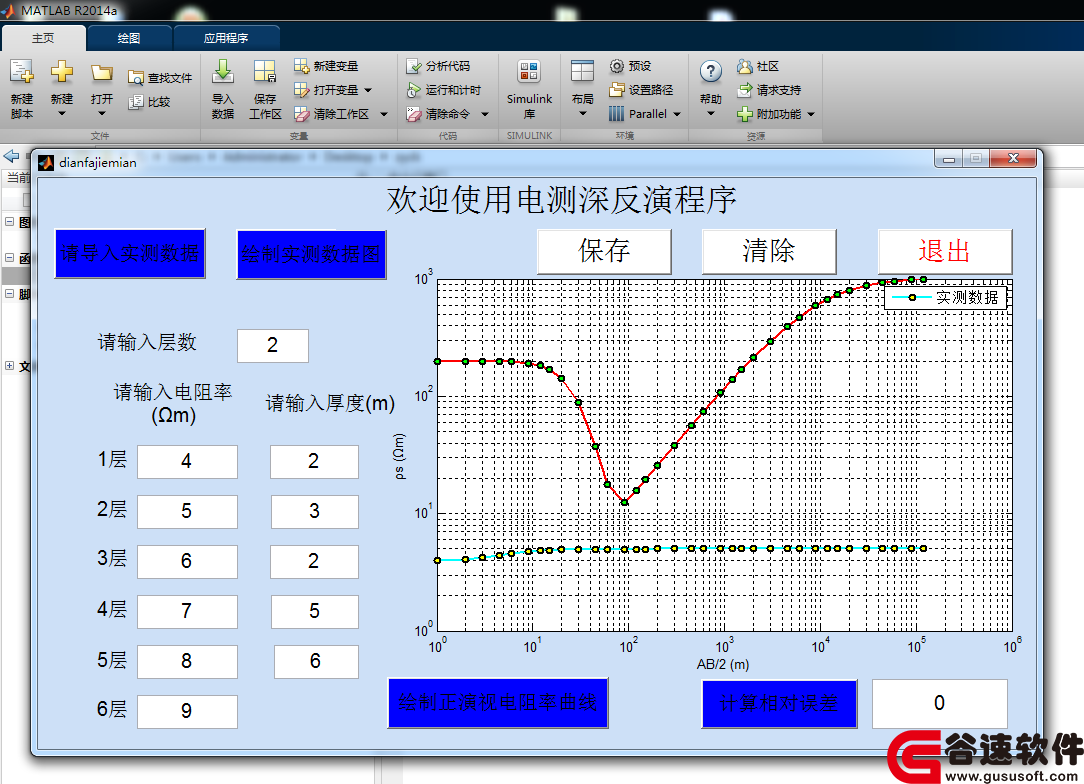Expand the 附加功能 dropdown arrow
The image size is (1084, 784).
tap(811, 114)
